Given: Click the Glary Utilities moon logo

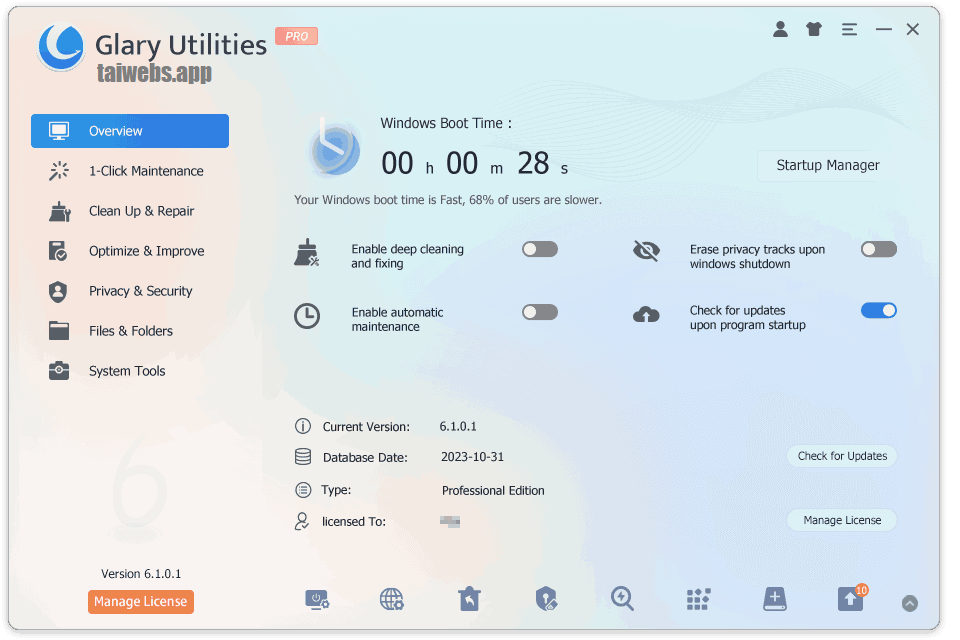Looking at the screenshot, I should [x=61, y=47].
